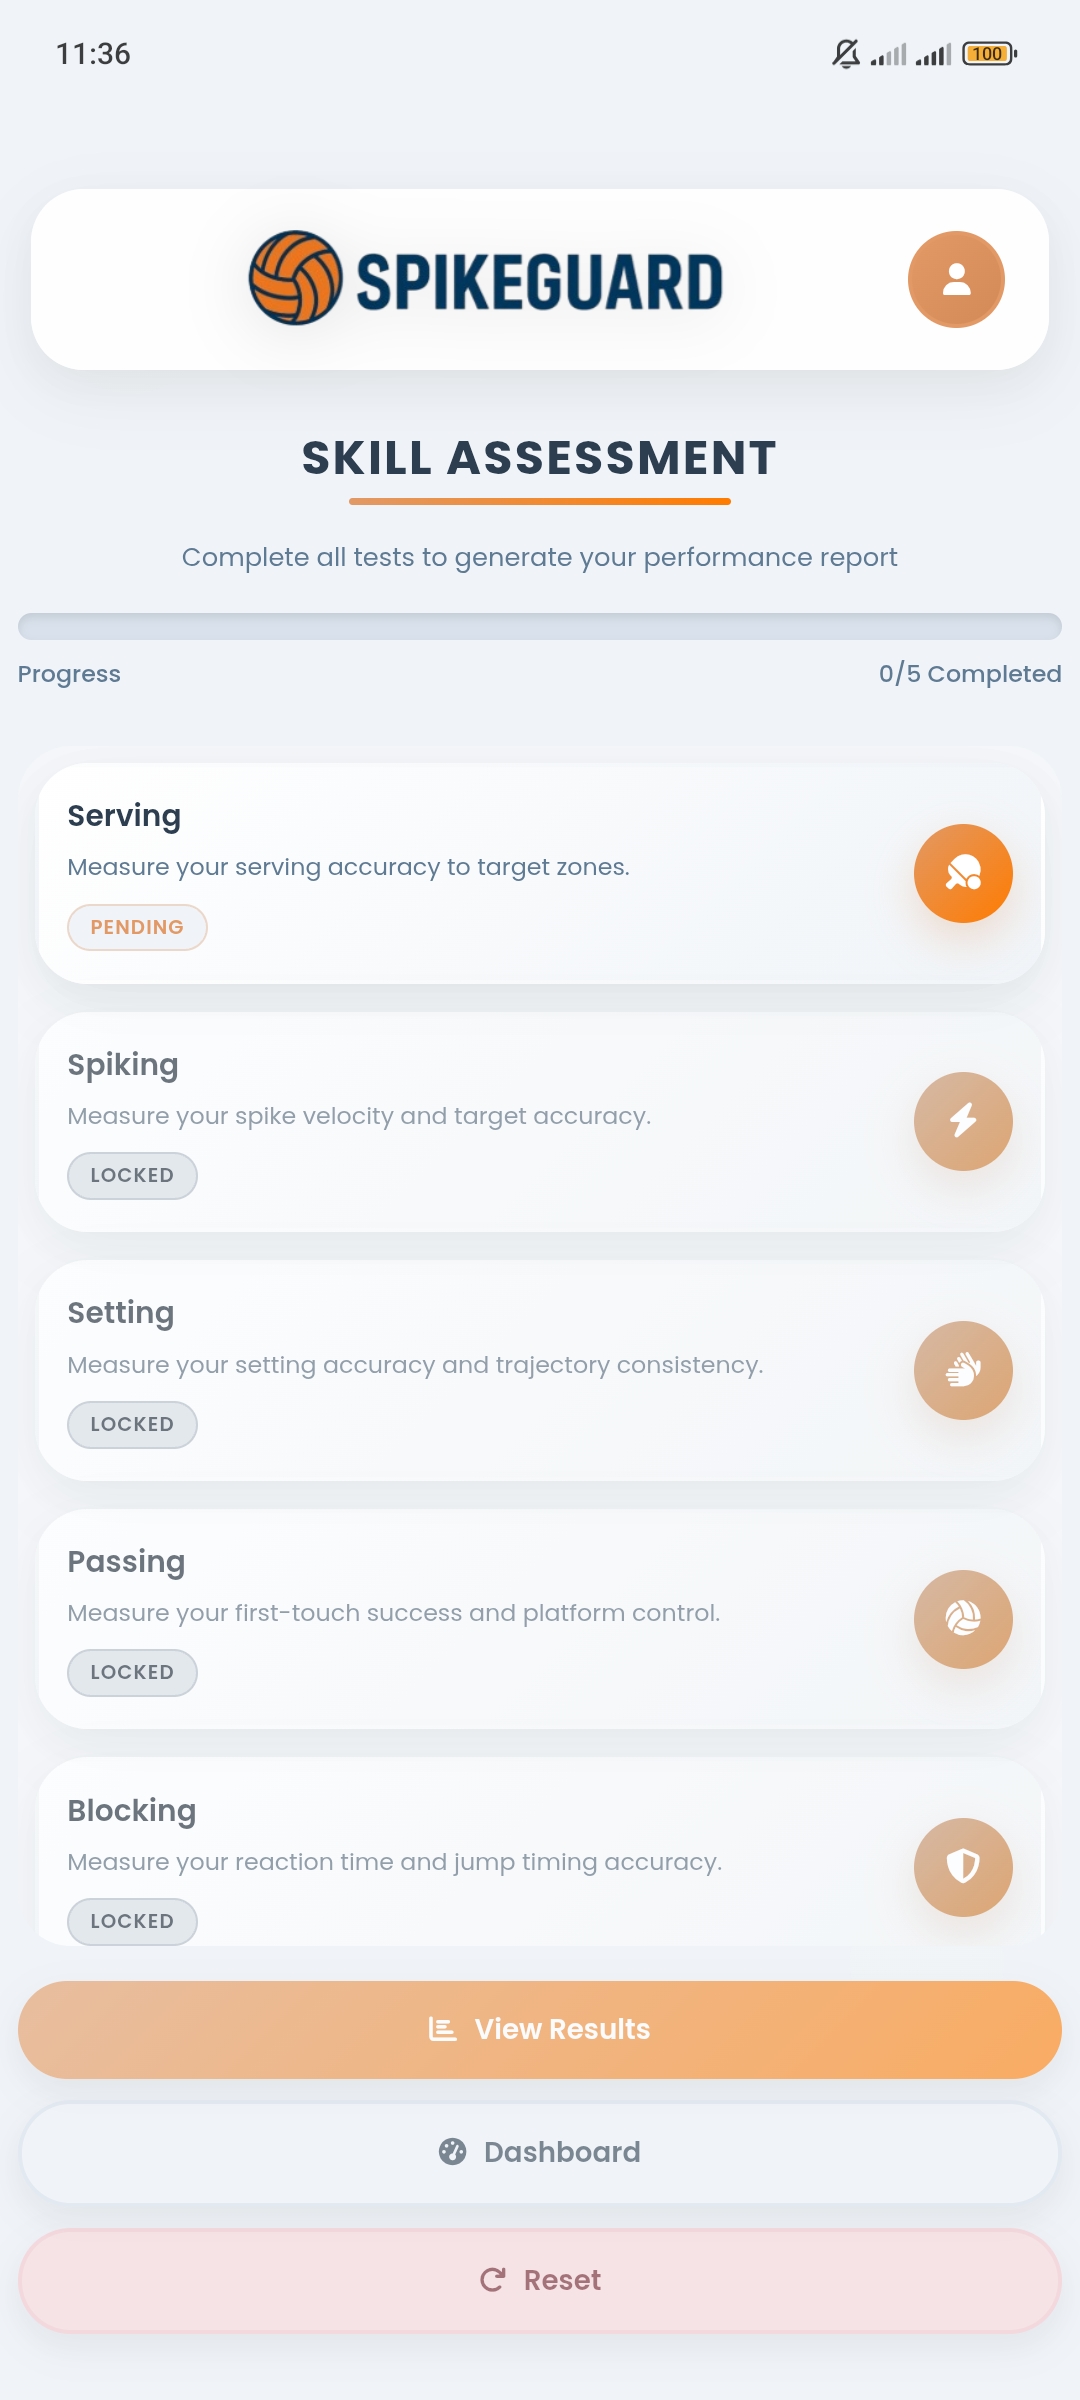Viewport: 1080px width, 2400px height.
Task: Tap the Blocking shield icon
Action: [x=963, y=1867]
